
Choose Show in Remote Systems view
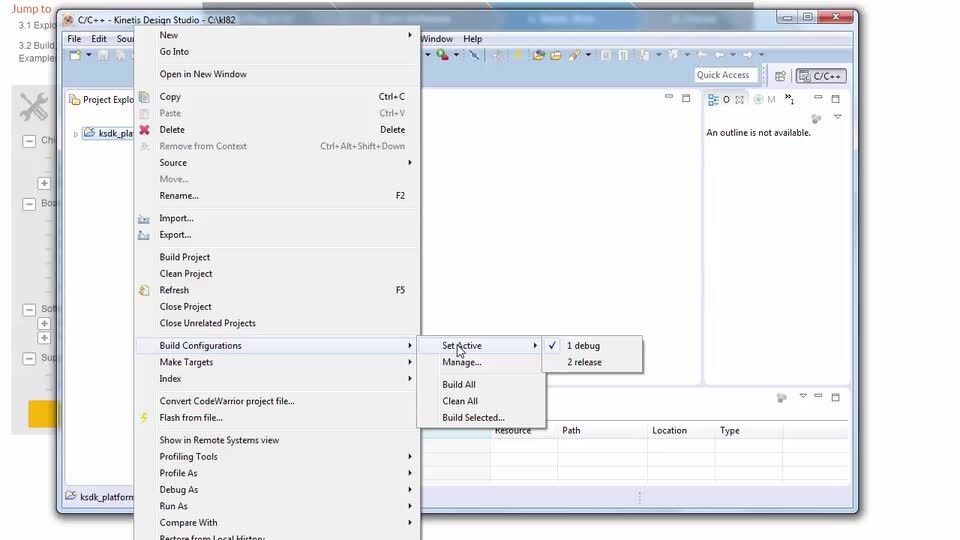277,440
